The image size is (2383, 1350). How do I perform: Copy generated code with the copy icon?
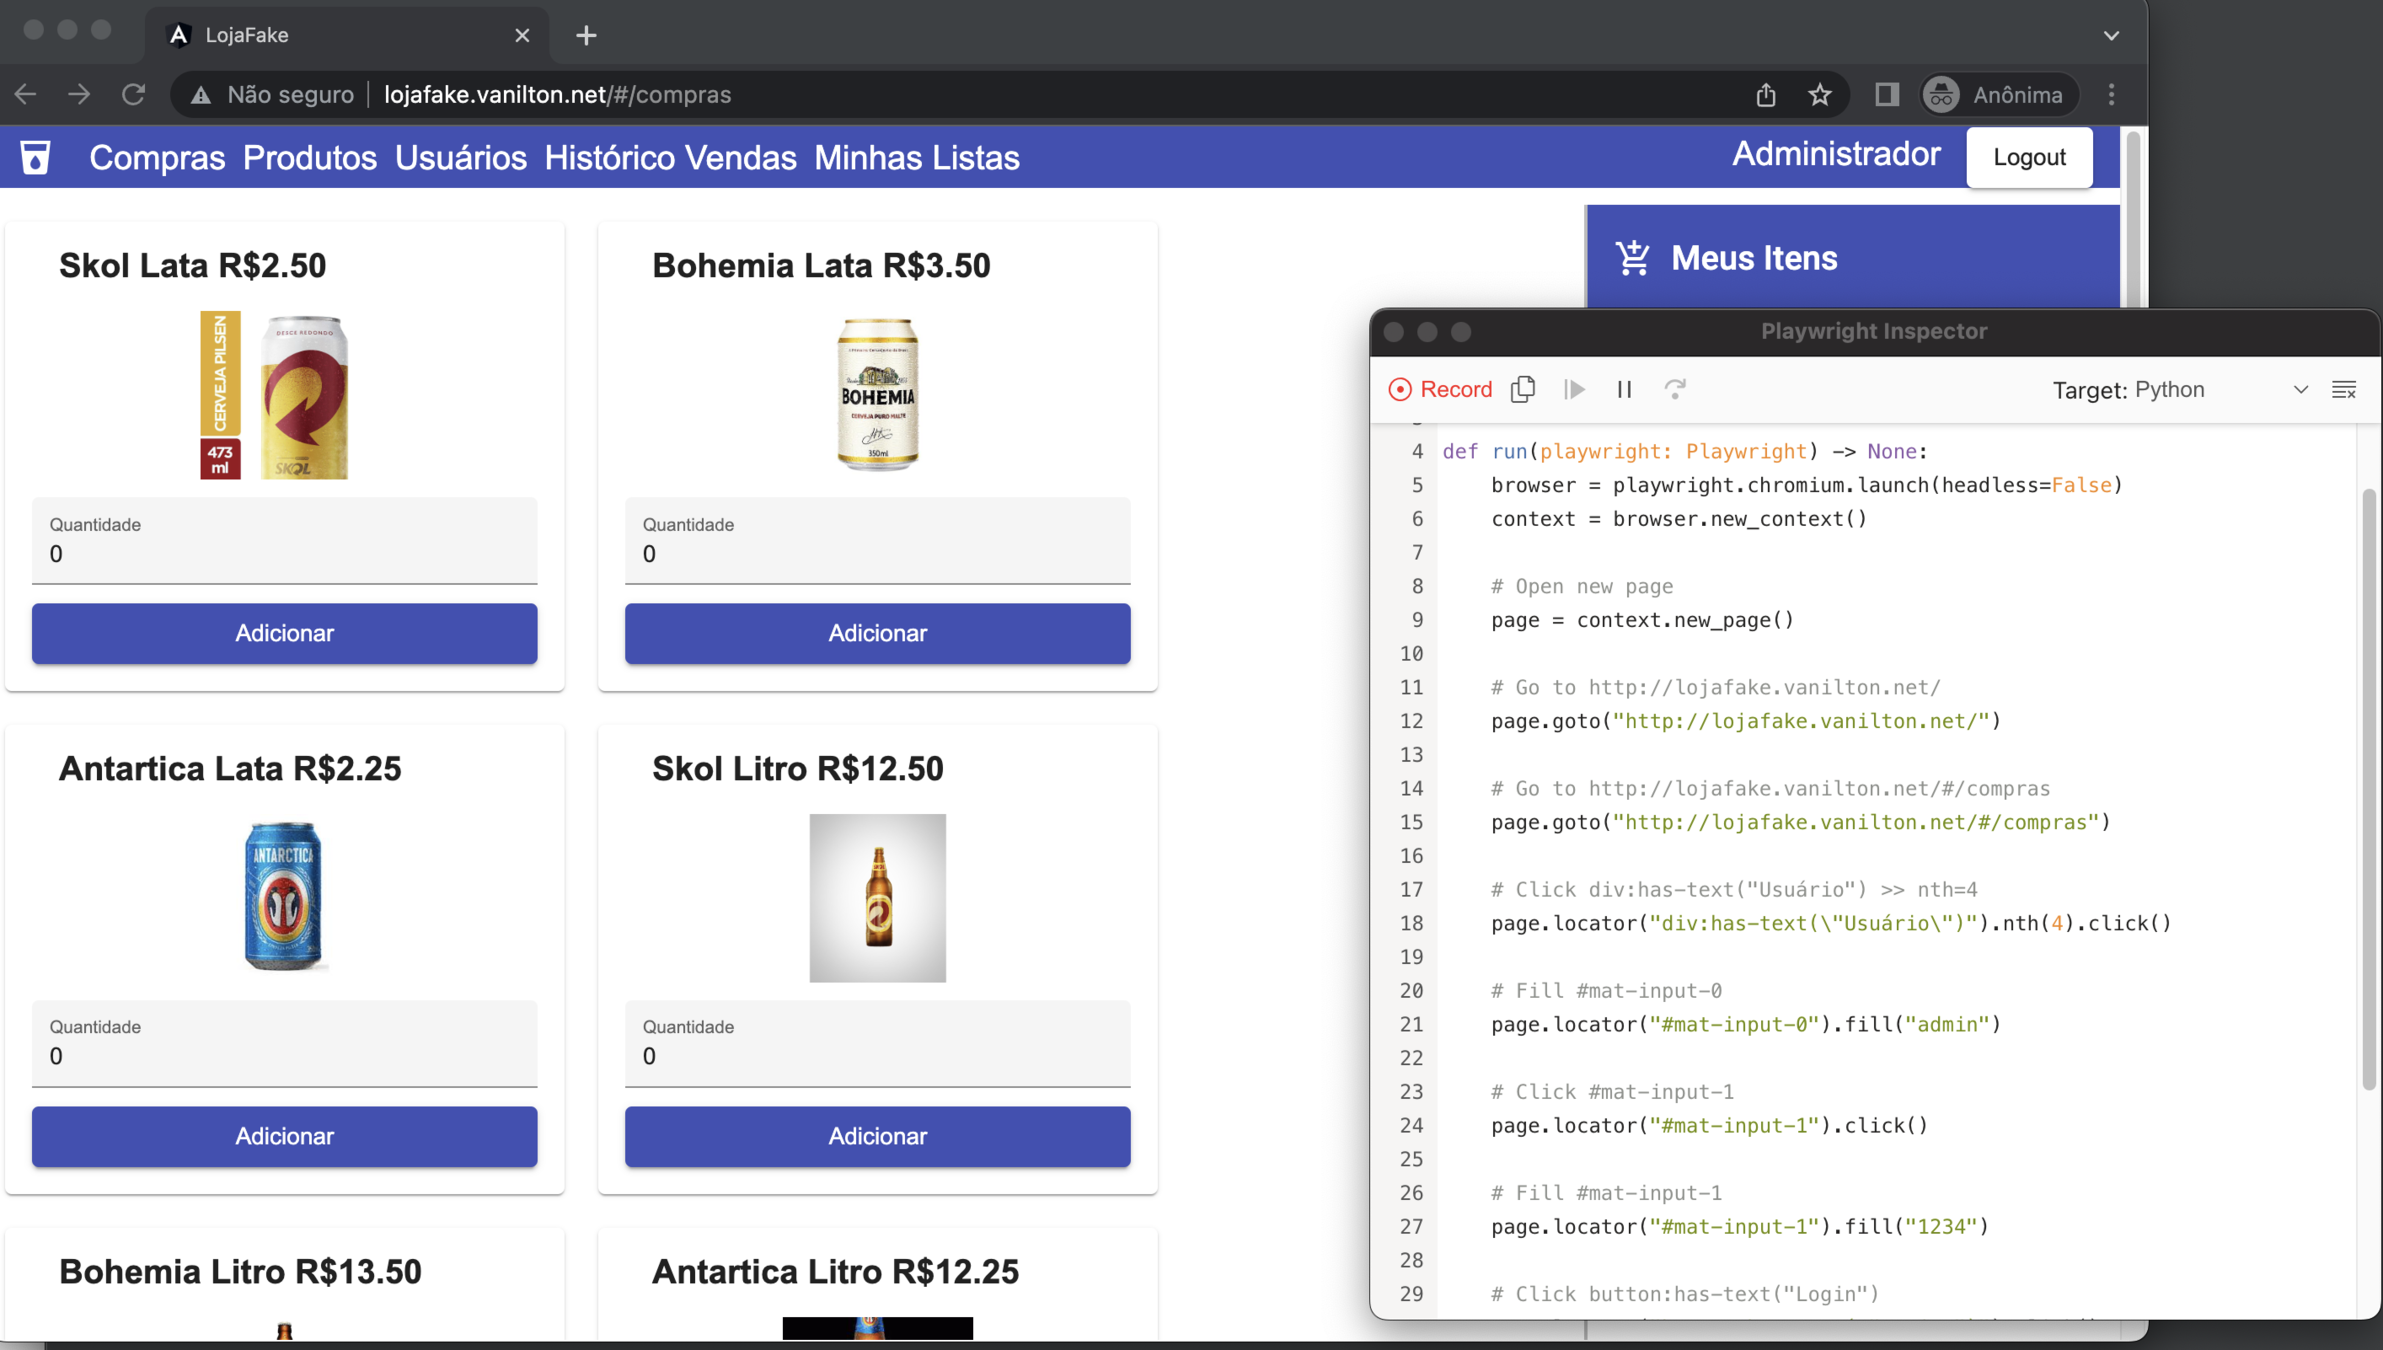[1523, 389]
